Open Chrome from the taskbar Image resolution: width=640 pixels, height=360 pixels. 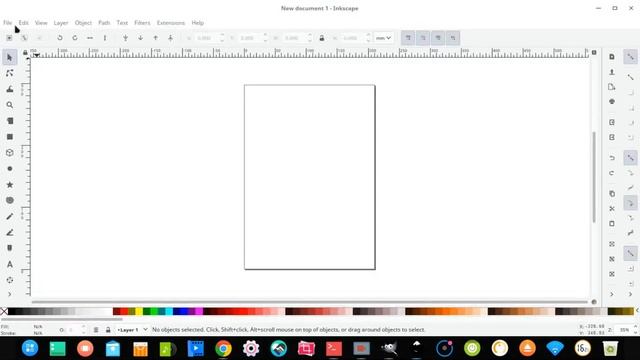223,349
